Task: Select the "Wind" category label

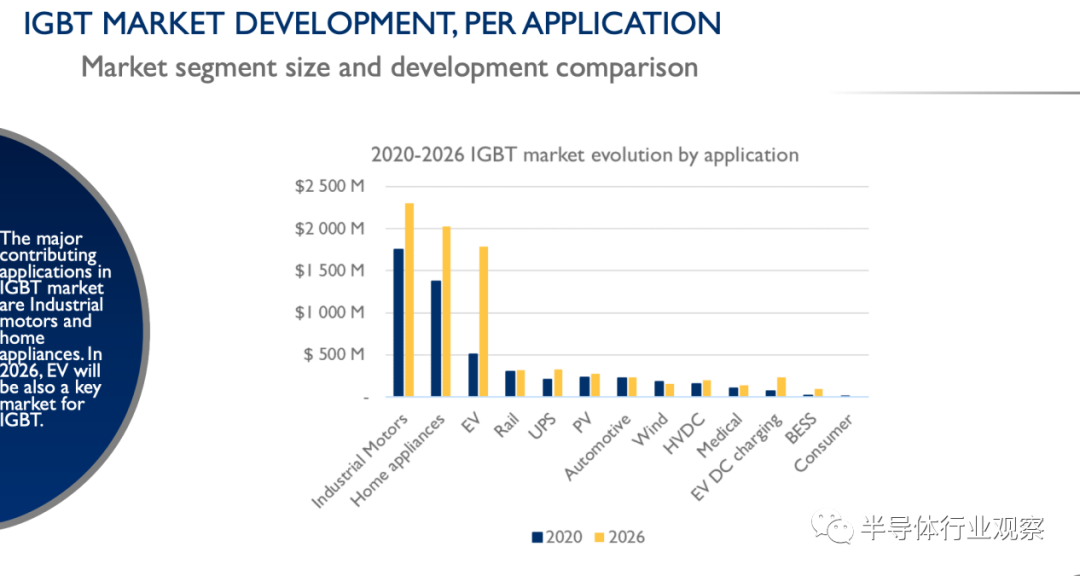Action: [x=652, y=429]
